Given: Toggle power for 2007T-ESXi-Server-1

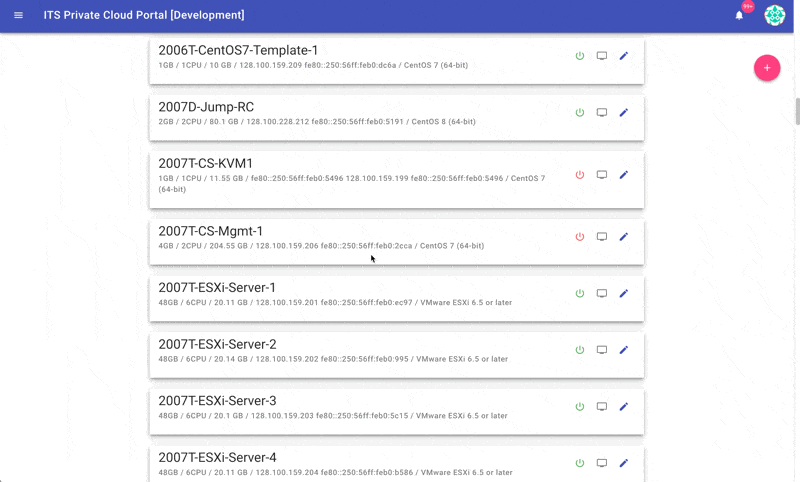Looking at the screenshot, I should [580, 293].
